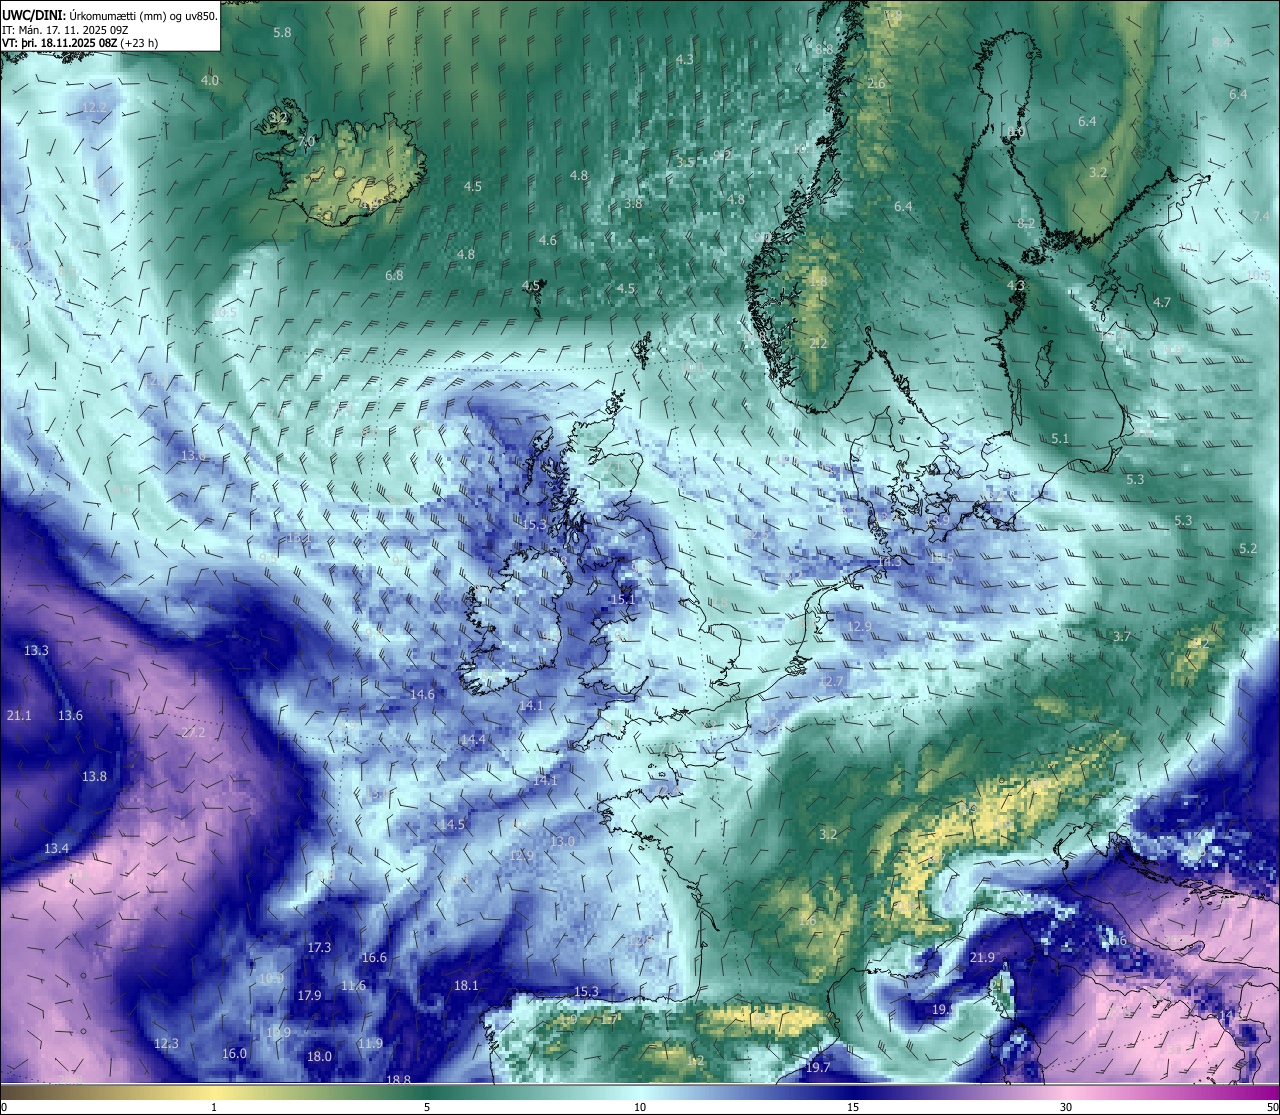Click the 'VT: Þri. 18.11.2025 08Z (+23 h)' line
This screenshot has width=1280, height=1115.
pyautogui.click(x=80, y=43)
